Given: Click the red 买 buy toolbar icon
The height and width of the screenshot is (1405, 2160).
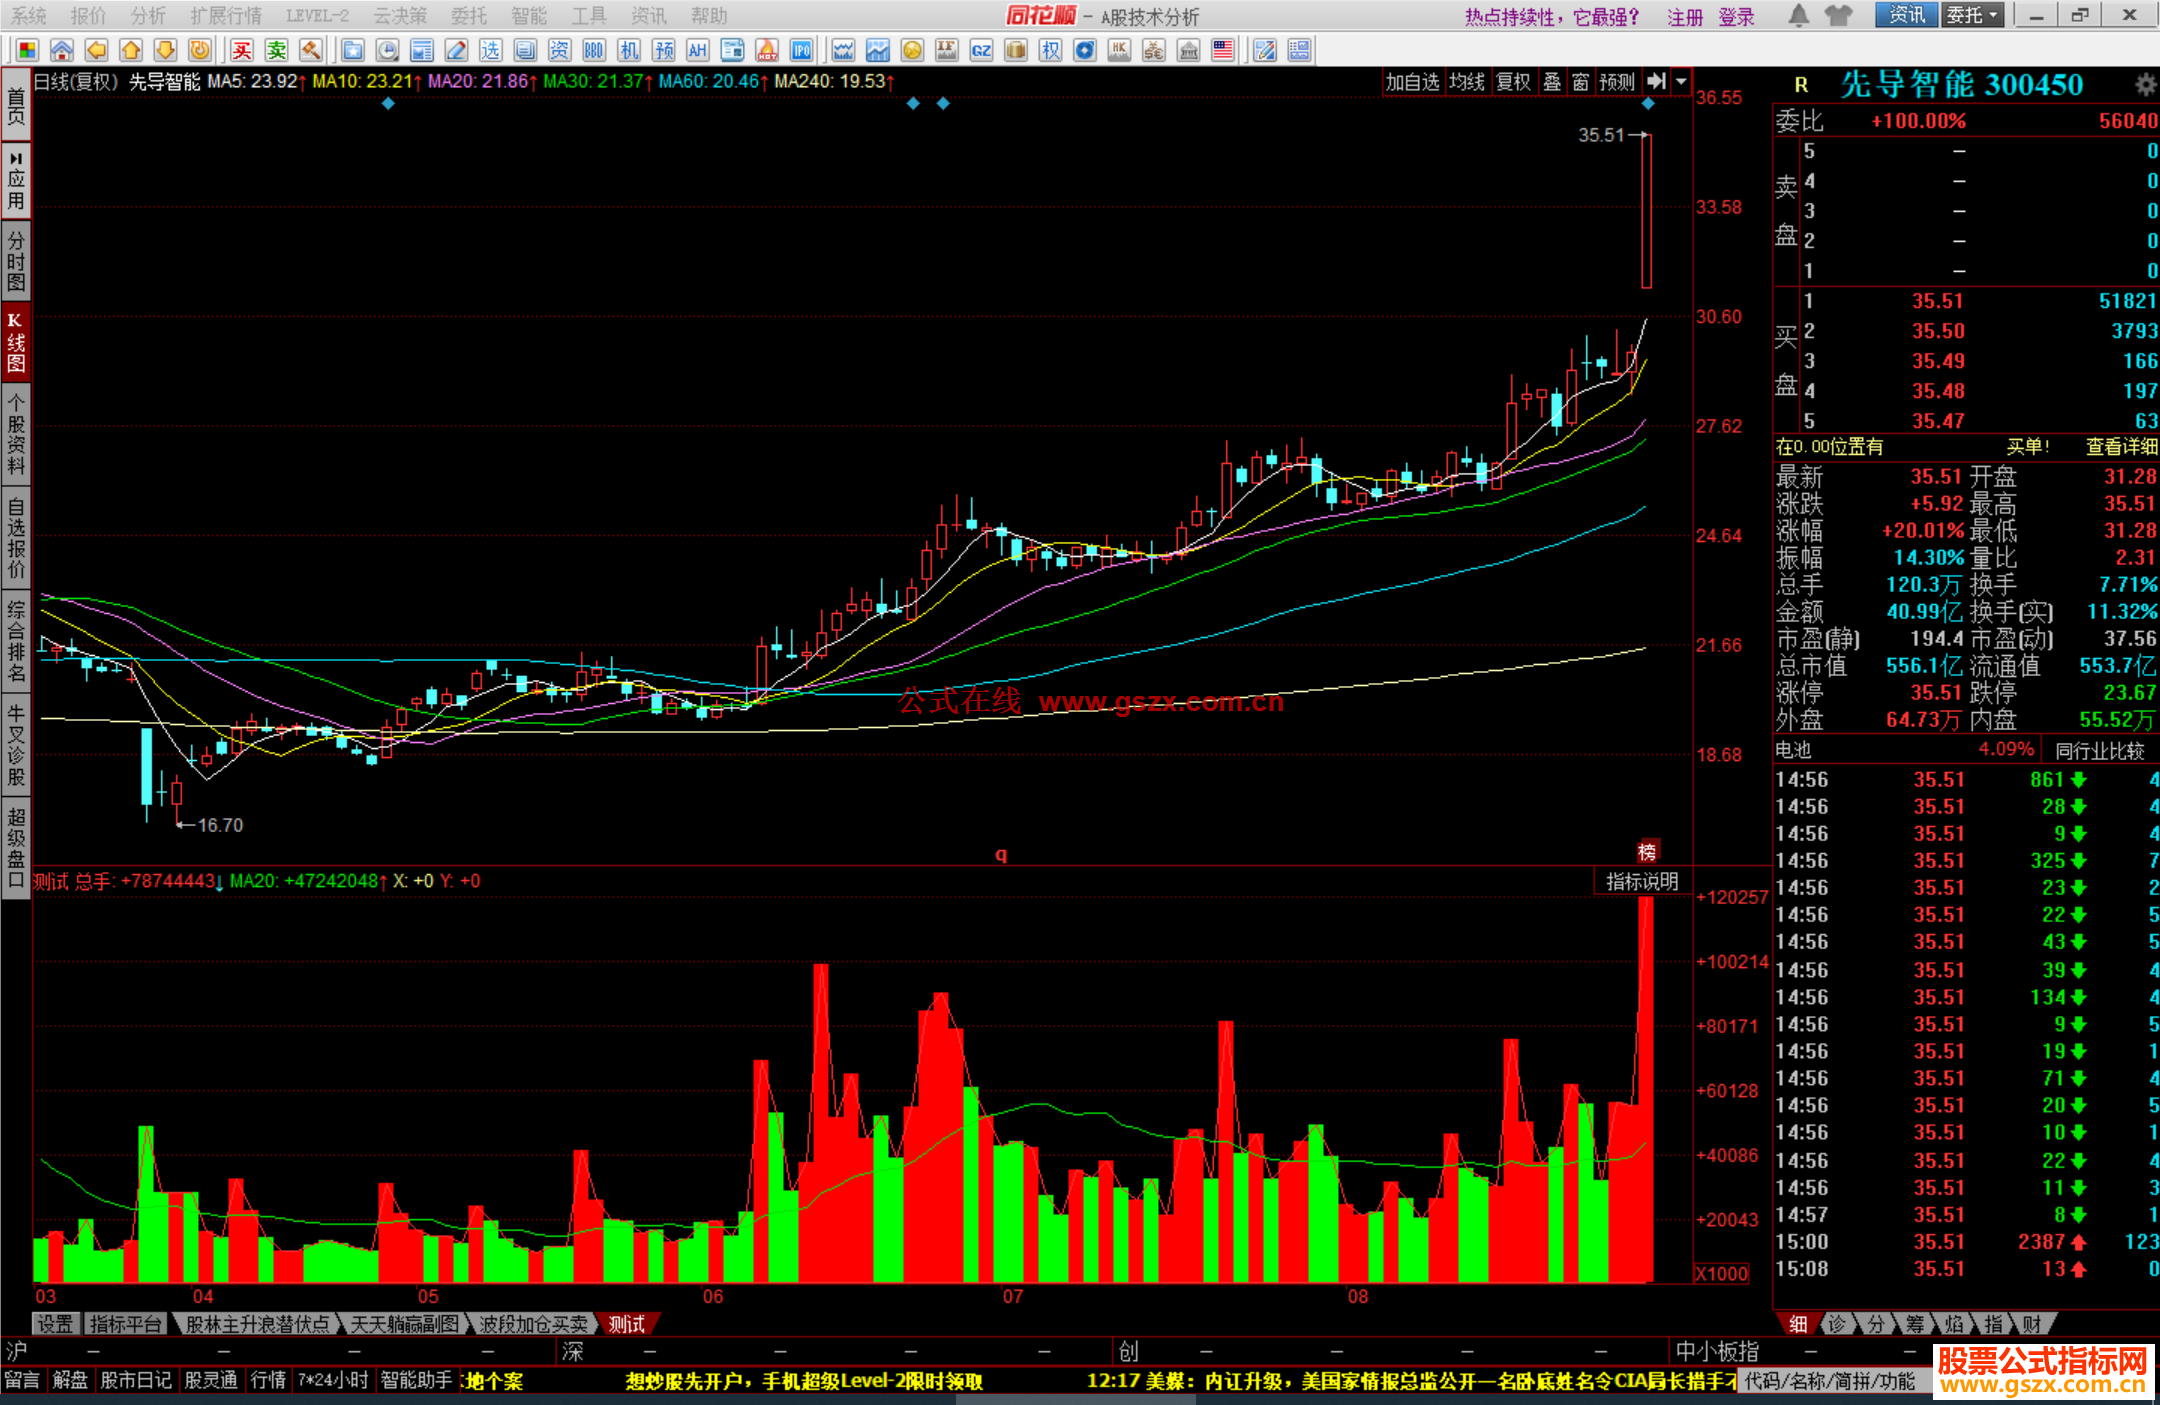Looking at the screenshot, I should click(x=242, y=50).
